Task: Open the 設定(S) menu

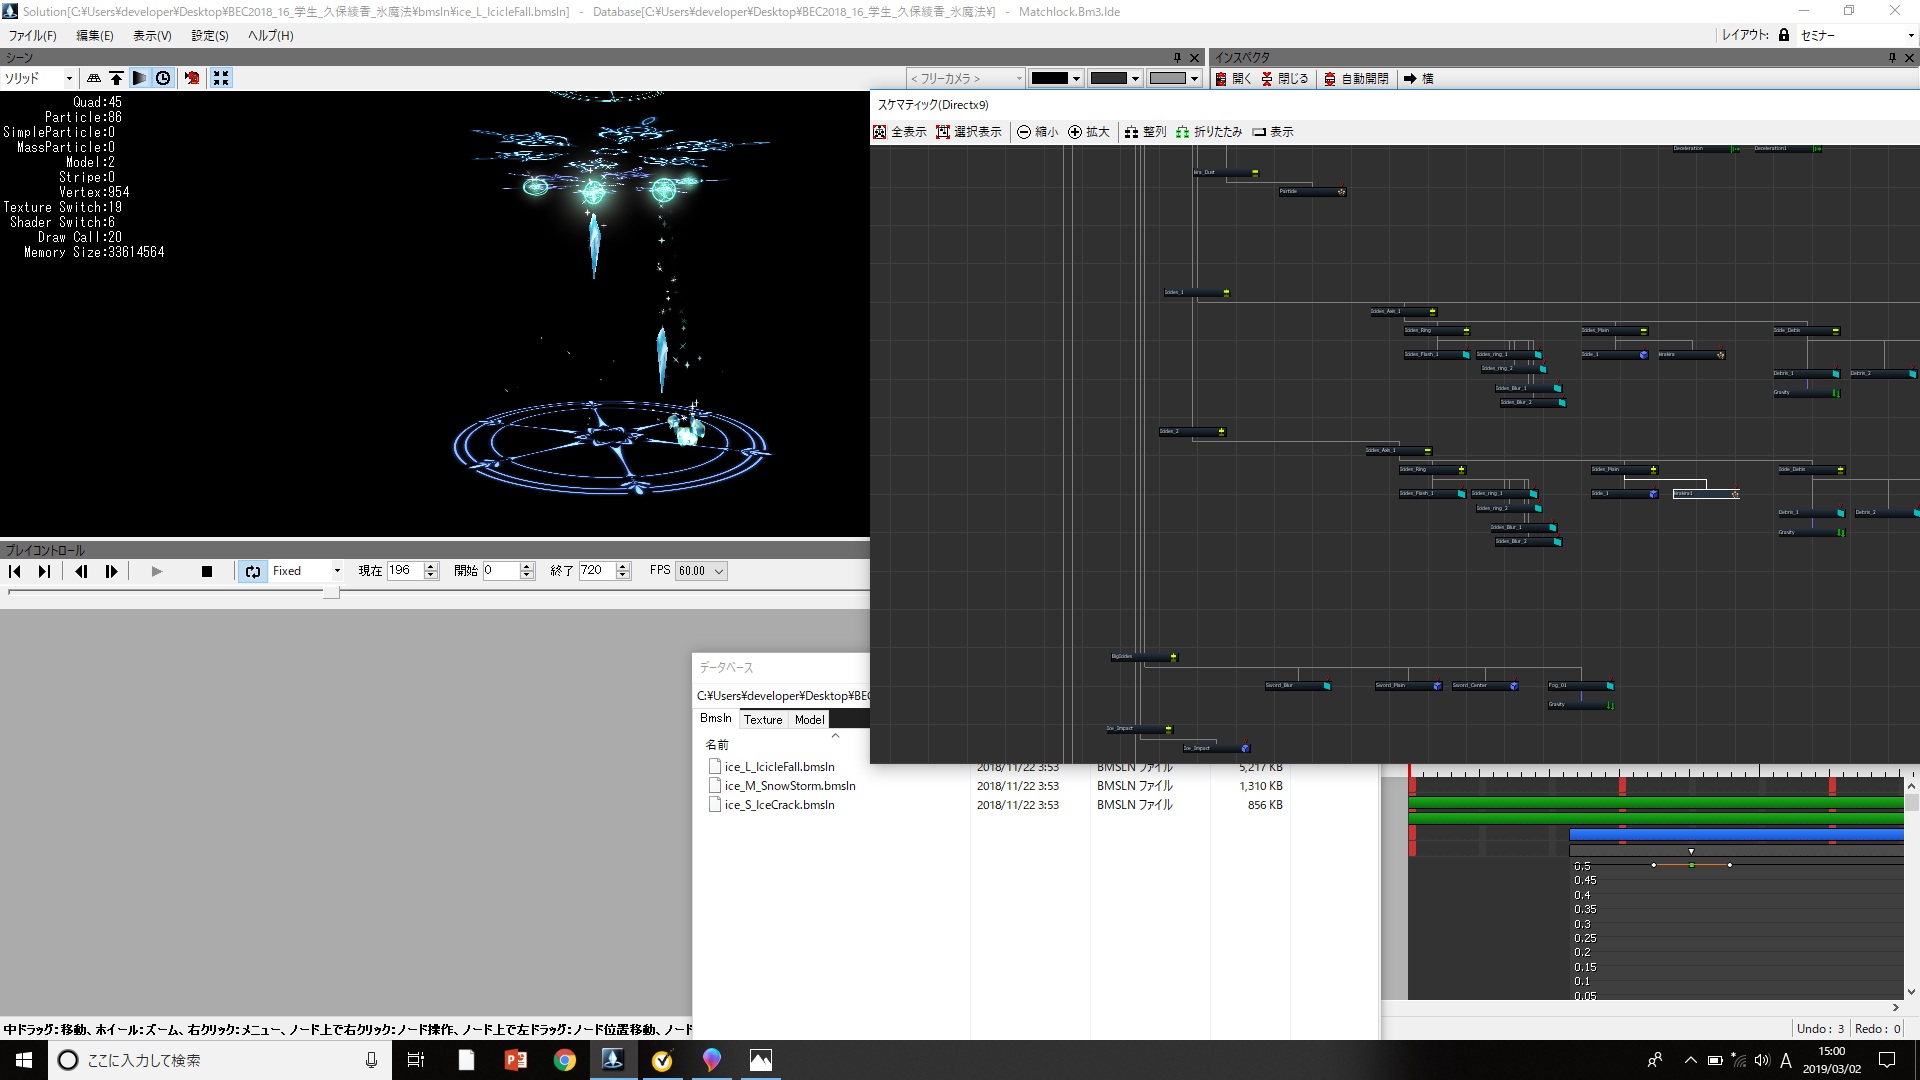Action: pos(210,36)
